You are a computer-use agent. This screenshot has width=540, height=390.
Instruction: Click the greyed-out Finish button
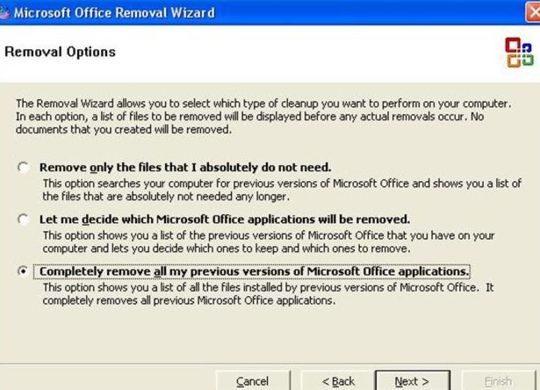coord(498,381)
